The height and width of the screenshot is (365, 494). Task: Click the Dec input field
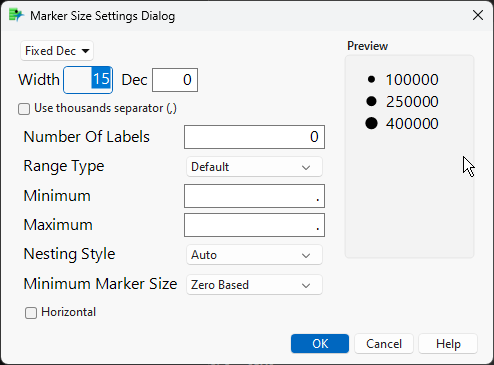coord(175,80)
